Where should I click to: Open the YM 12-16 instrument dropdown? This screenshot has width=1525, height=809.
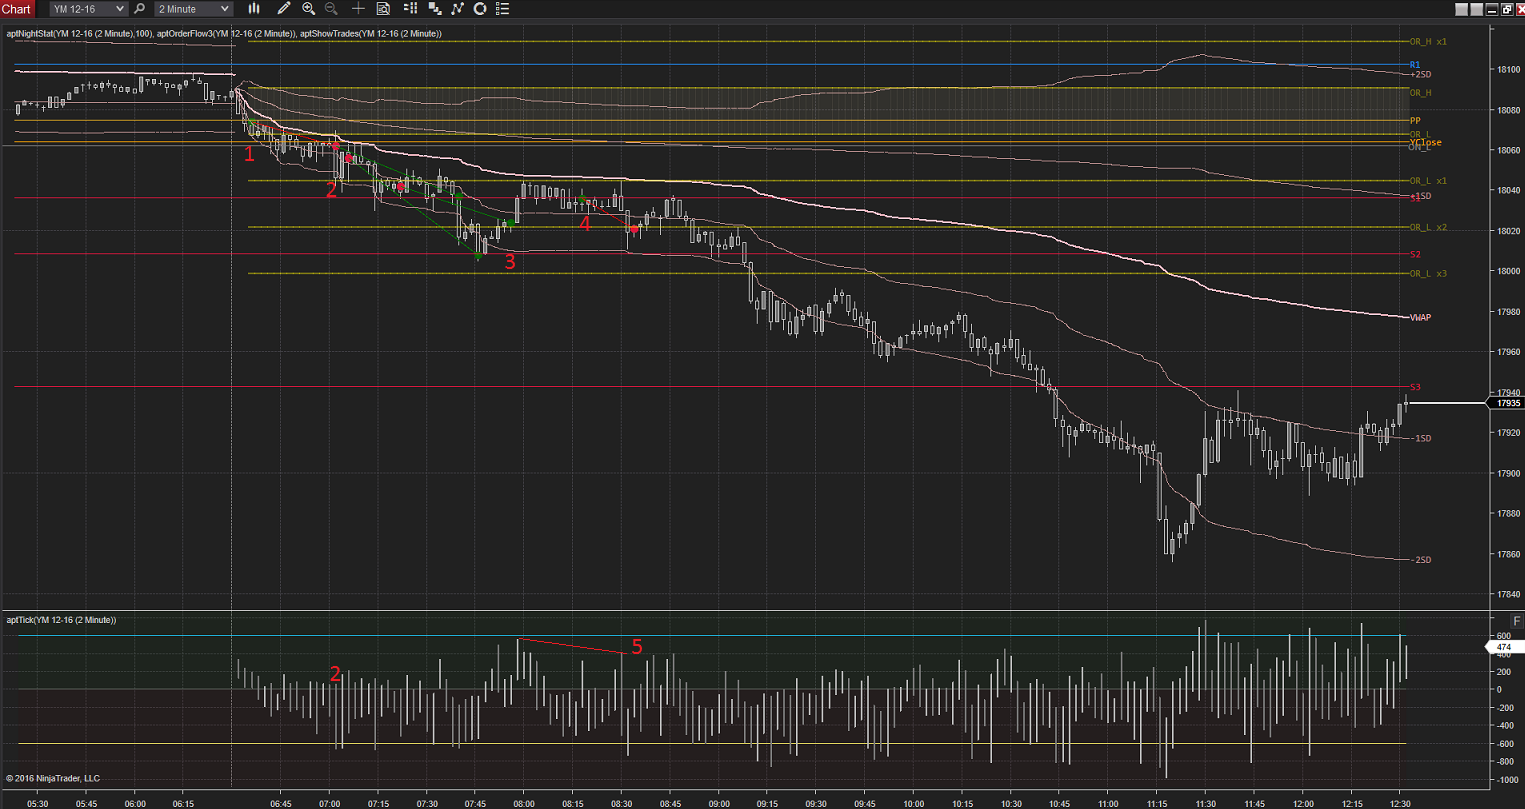point(88,9)
